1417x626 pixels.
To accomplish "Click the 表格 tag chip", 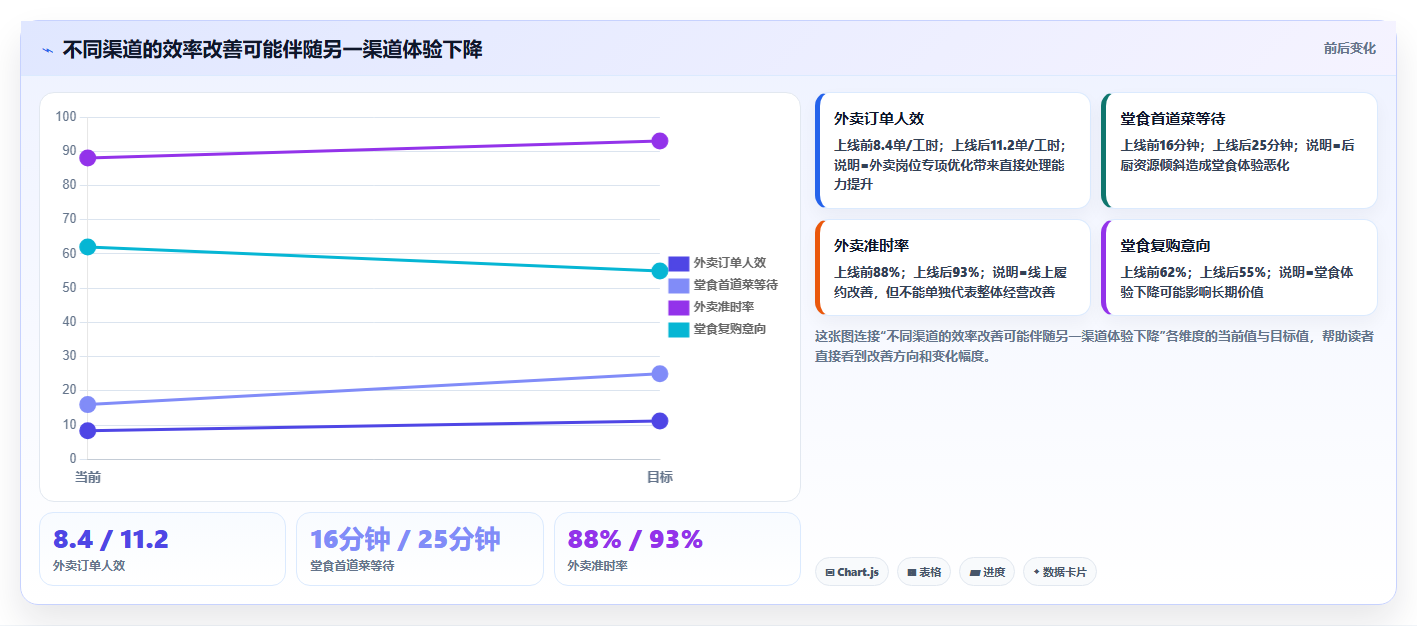I will coord(924,572).
